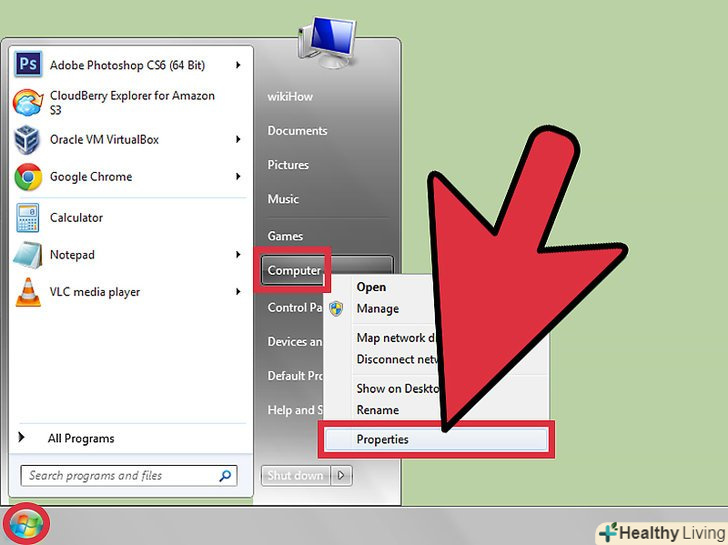Screen dimensions: 728x545
Task: Launch CloudBerry Explorer cloud icon
Action: click(28, 102)
